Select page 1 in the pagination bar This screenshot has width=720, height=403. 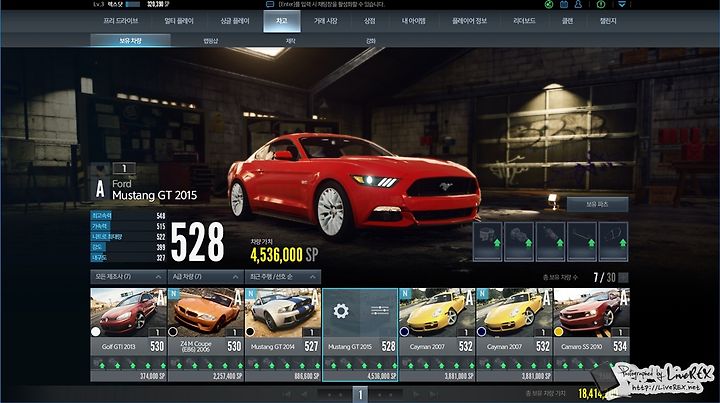point(360,394)
